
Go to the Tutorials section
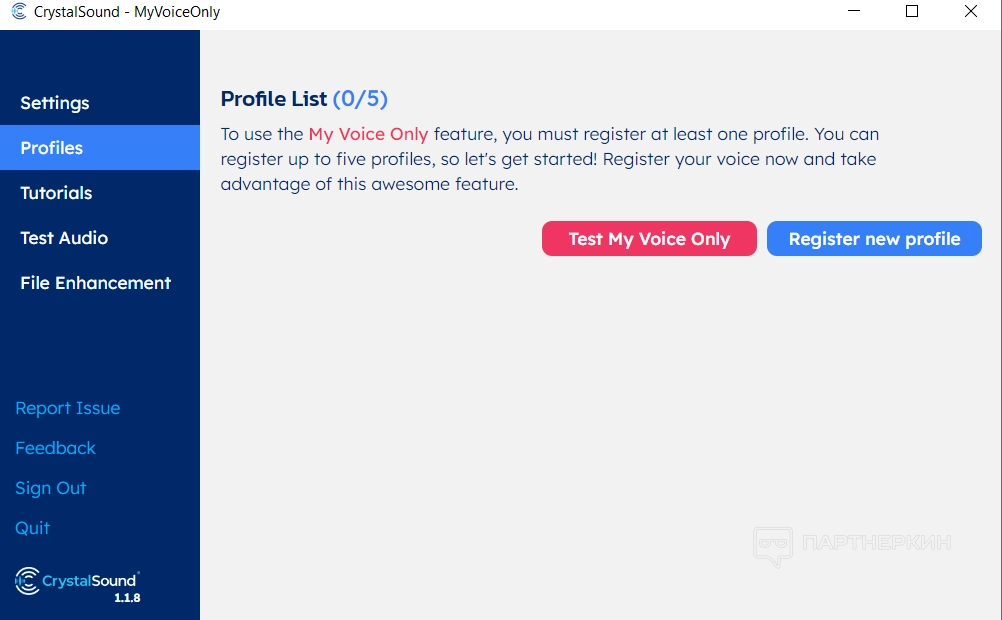click(56, 193)
